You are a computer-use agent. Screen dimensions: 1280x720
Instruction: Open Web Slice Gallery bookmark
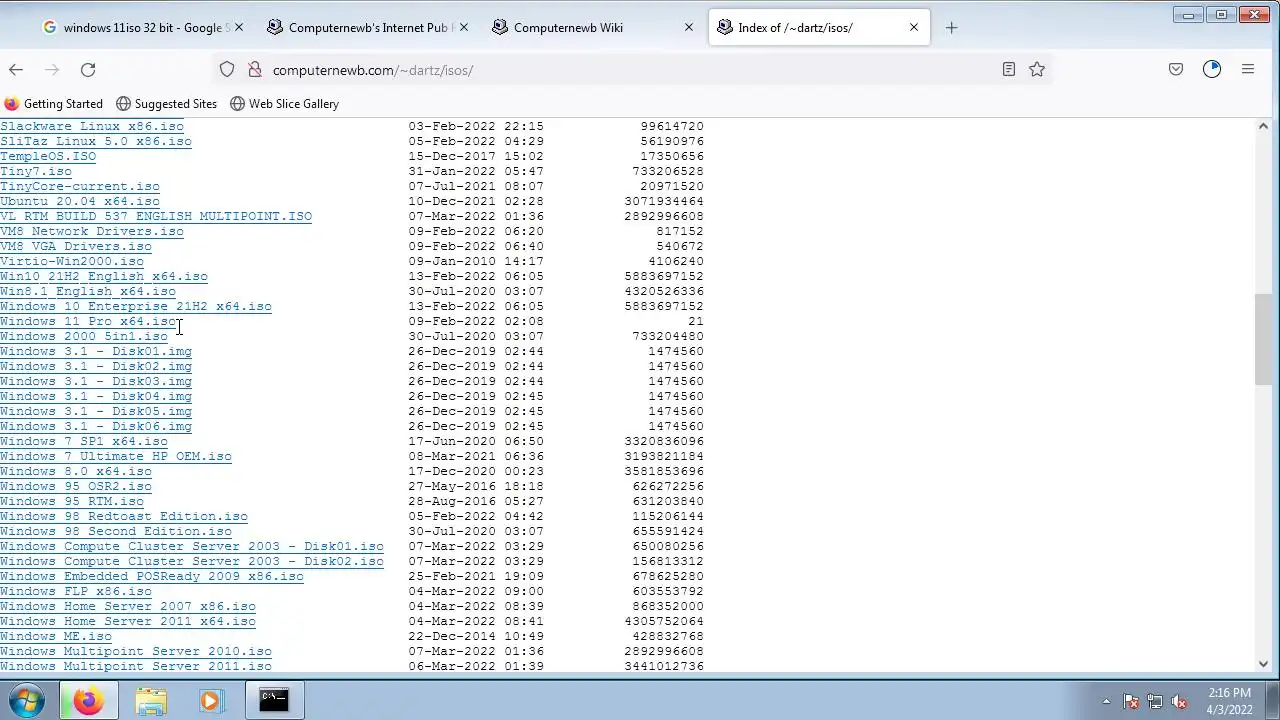(285, 104)
